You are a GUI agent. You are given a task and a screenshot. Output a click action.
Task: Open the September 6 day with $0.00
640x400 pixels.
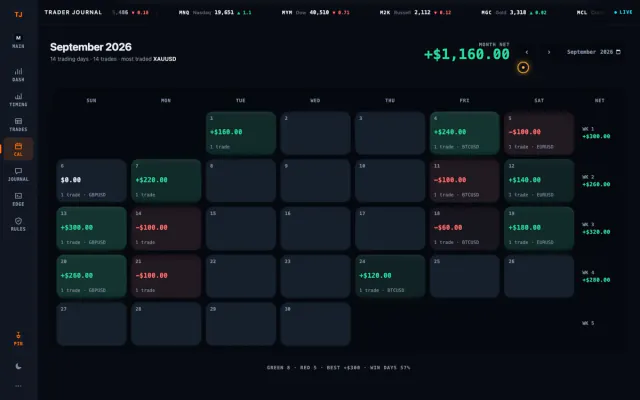91,181
